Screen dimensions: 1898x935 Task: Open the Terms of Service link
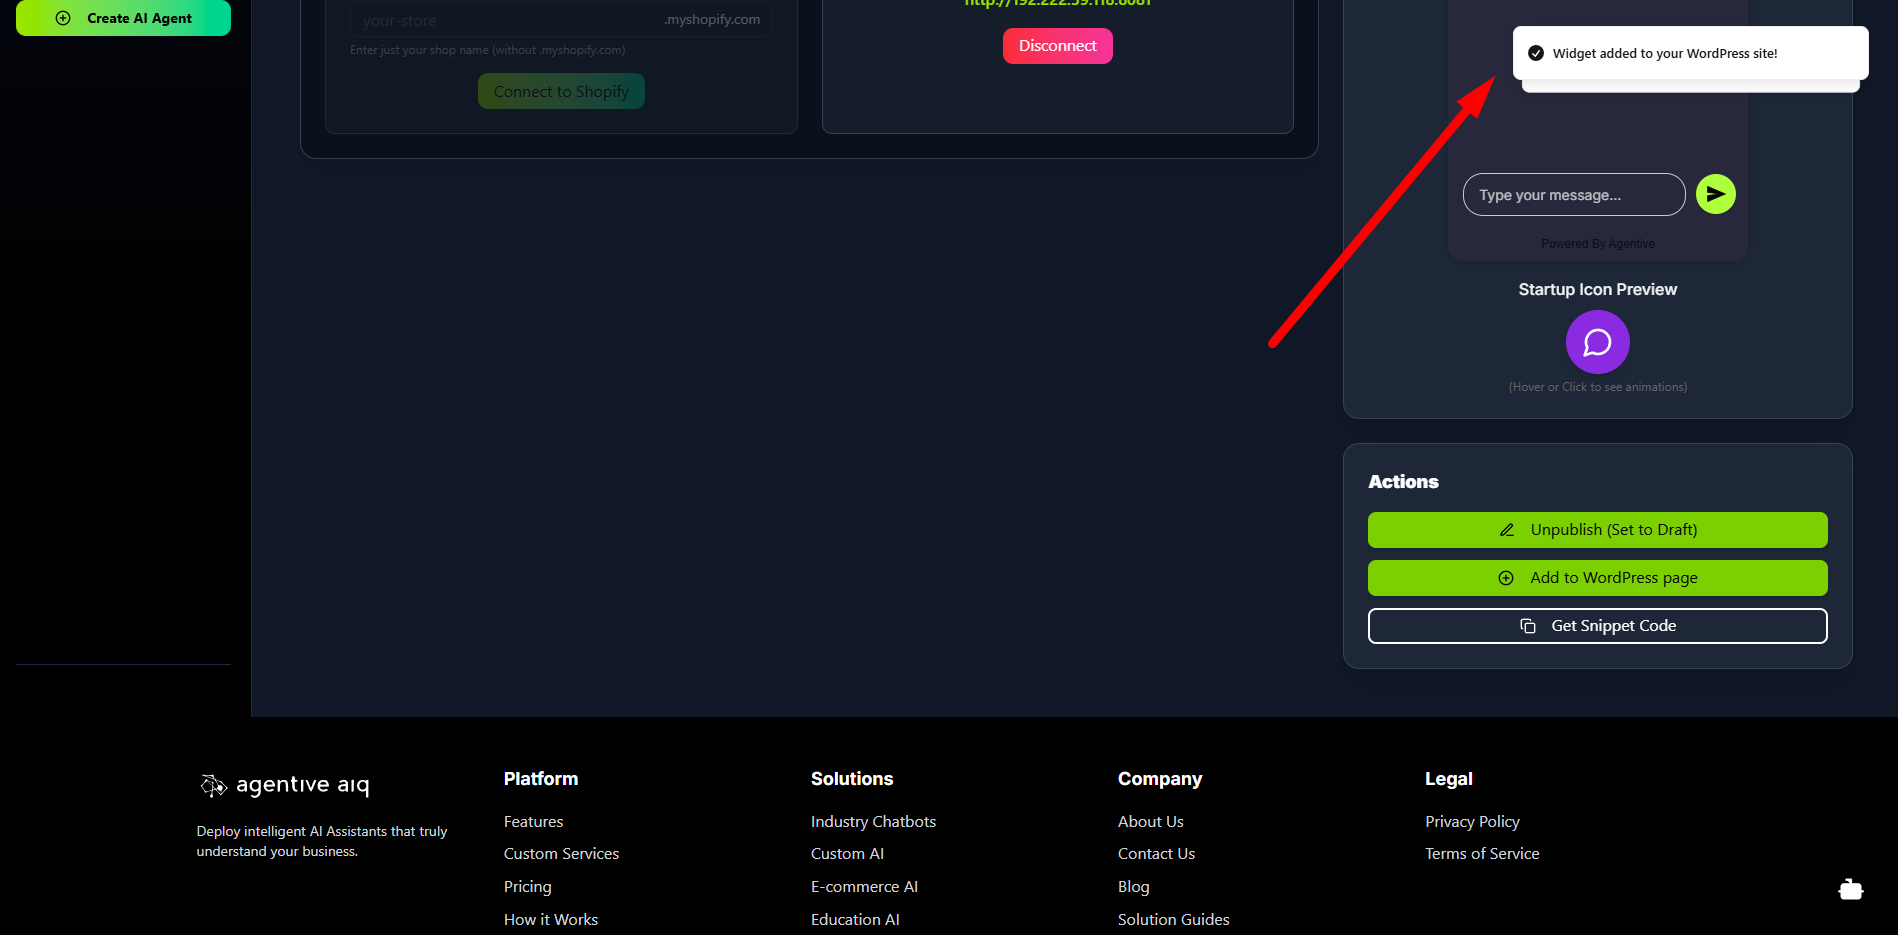pyautogui.click(x=1482, y=853)
